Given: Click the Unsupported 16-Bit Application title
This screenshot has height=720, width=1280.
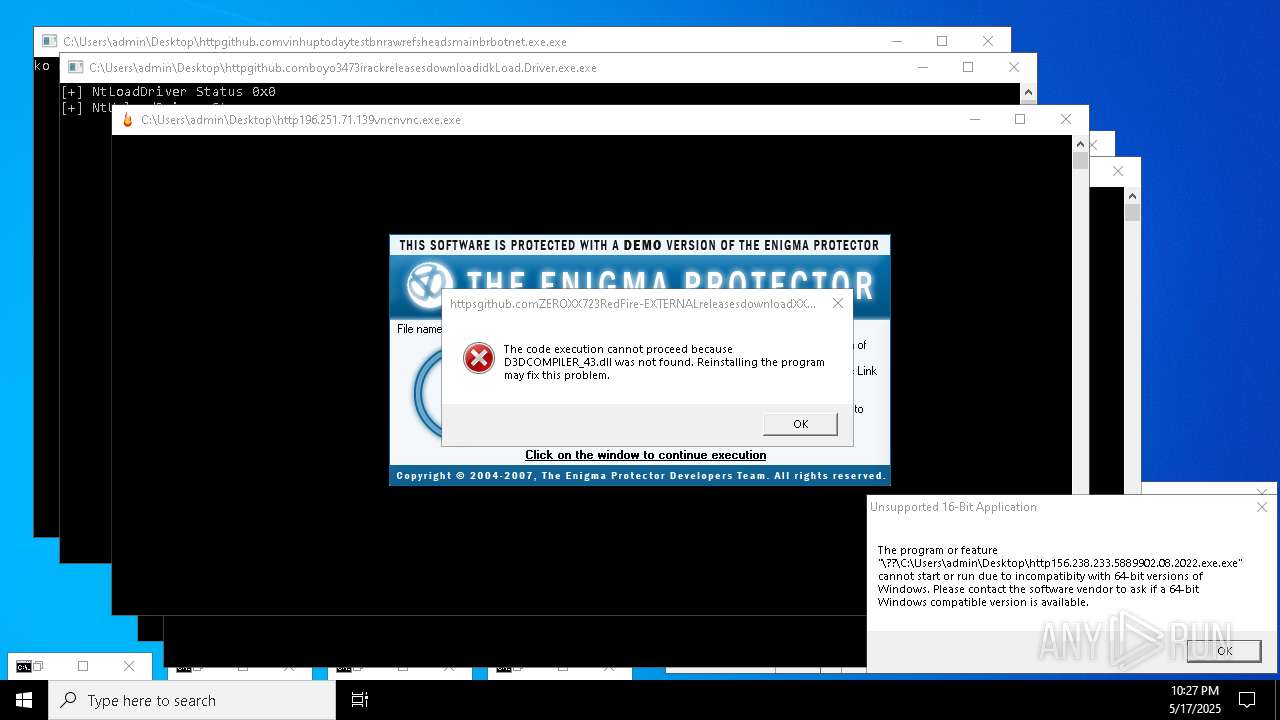Looking at the screenshot, I should 953,507.
